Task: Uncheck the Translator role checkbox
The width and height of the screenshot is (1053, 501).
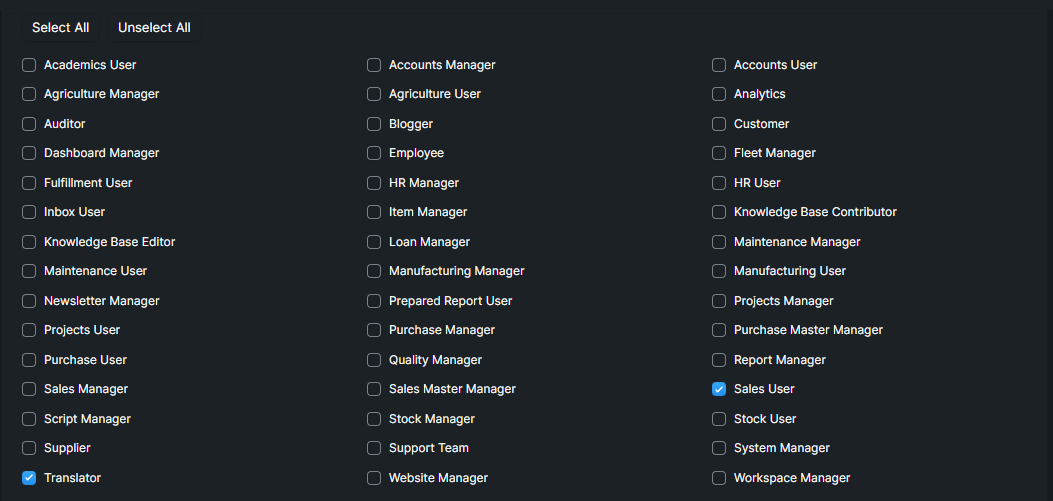Action: coord(29,477)
